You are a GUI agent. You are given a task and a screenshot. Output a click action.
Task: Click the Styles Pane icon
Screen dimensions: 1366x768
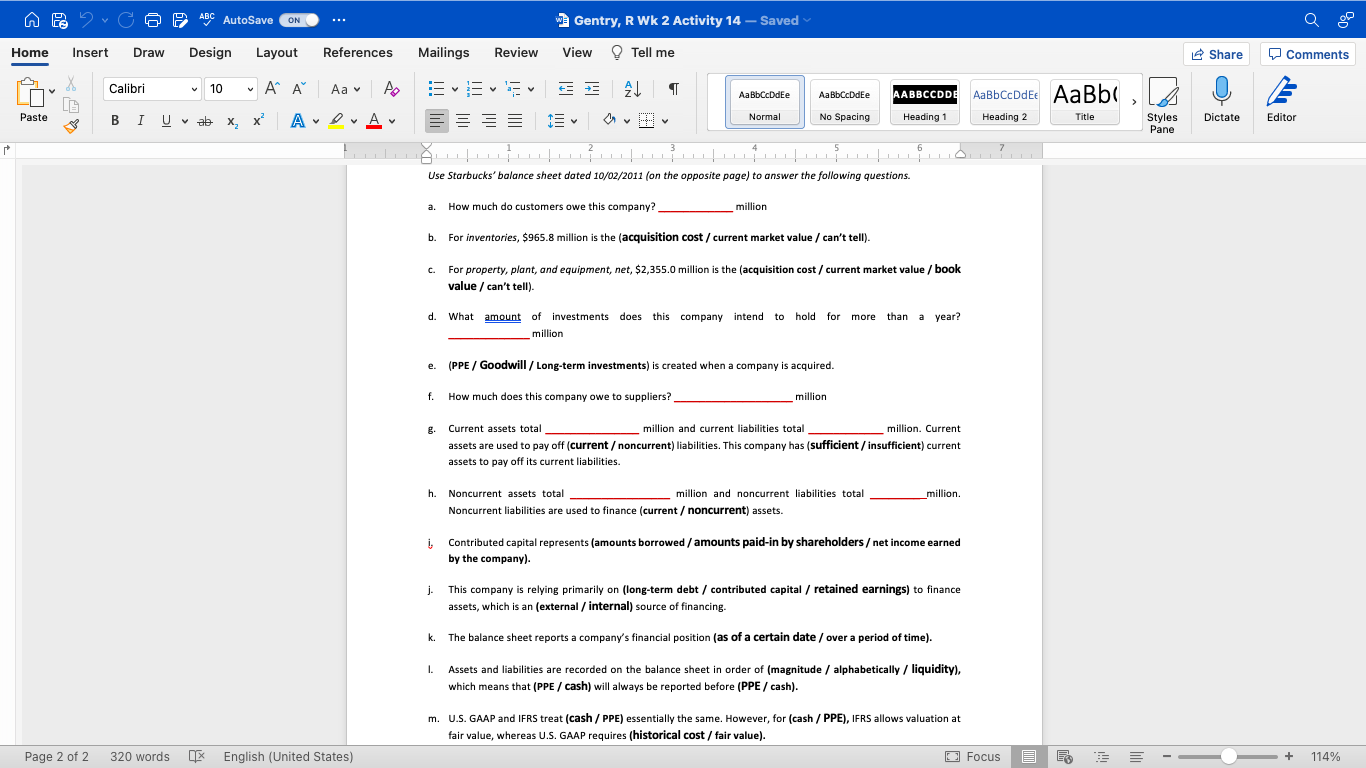pyautogui.click(x=1163, y=100)
